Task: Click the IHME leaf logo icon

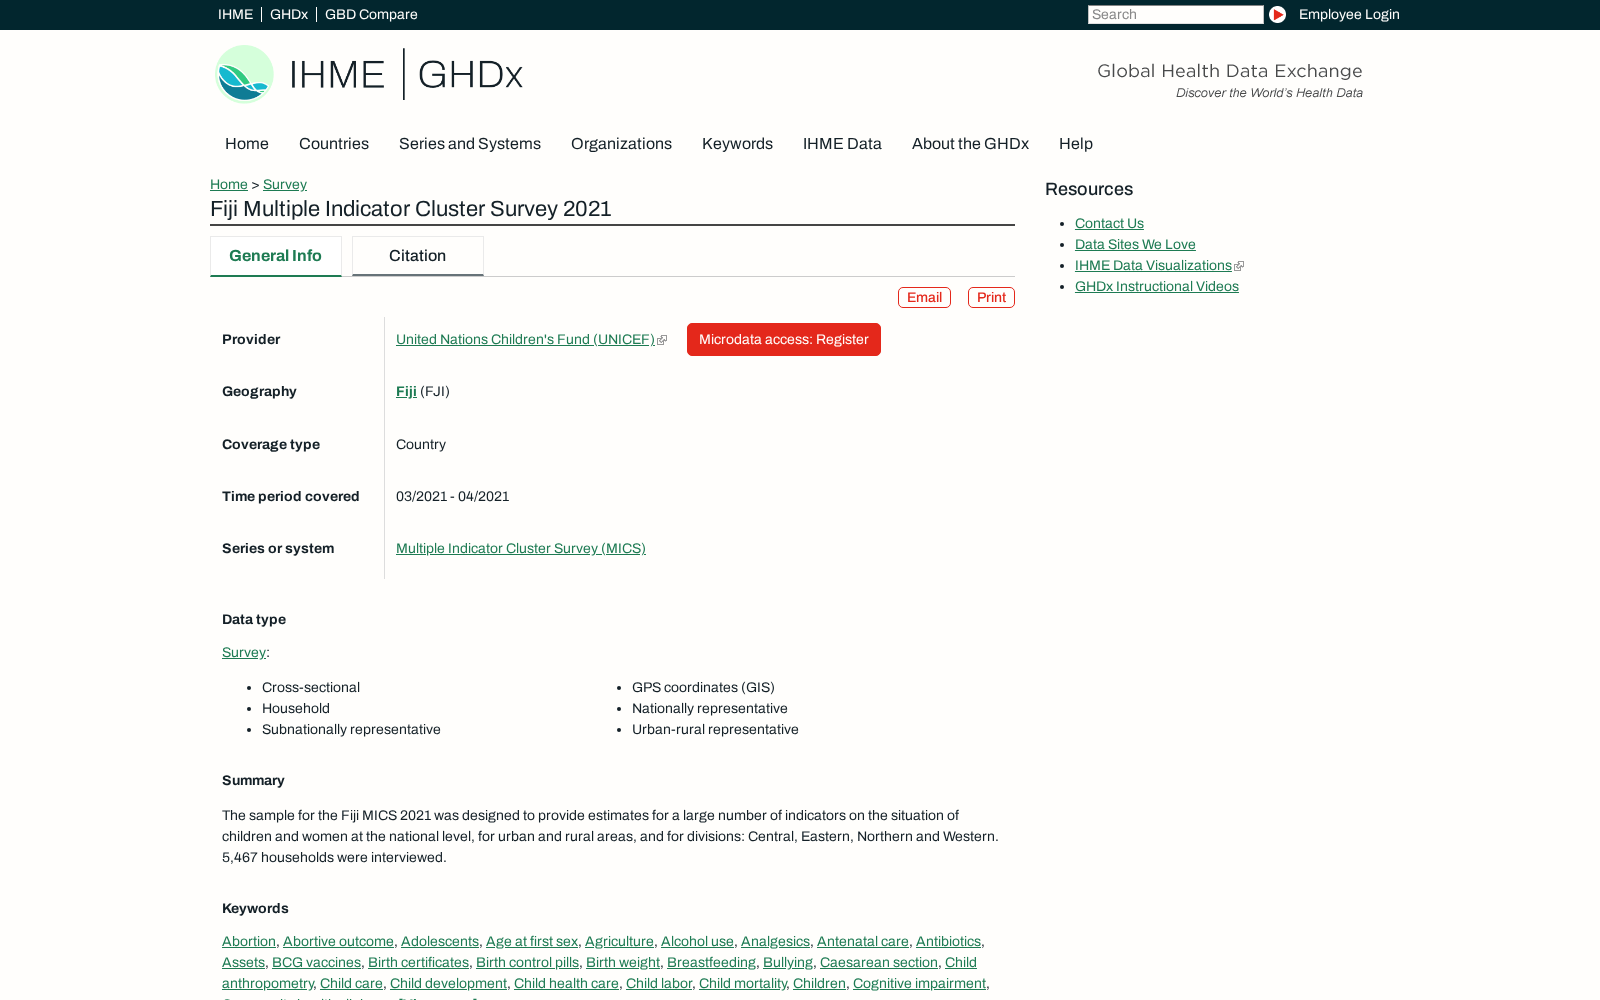Action: (244, 74)
